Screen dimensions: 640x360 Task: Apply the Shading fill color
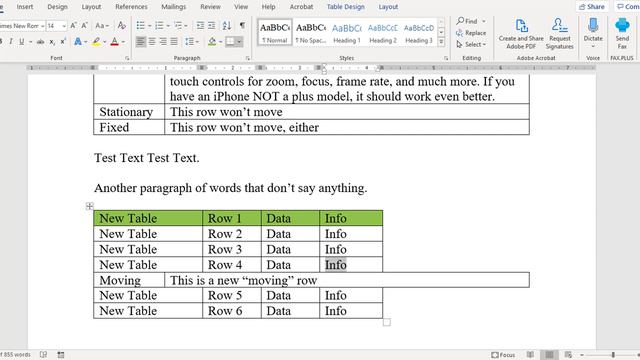tap(212, 42)
